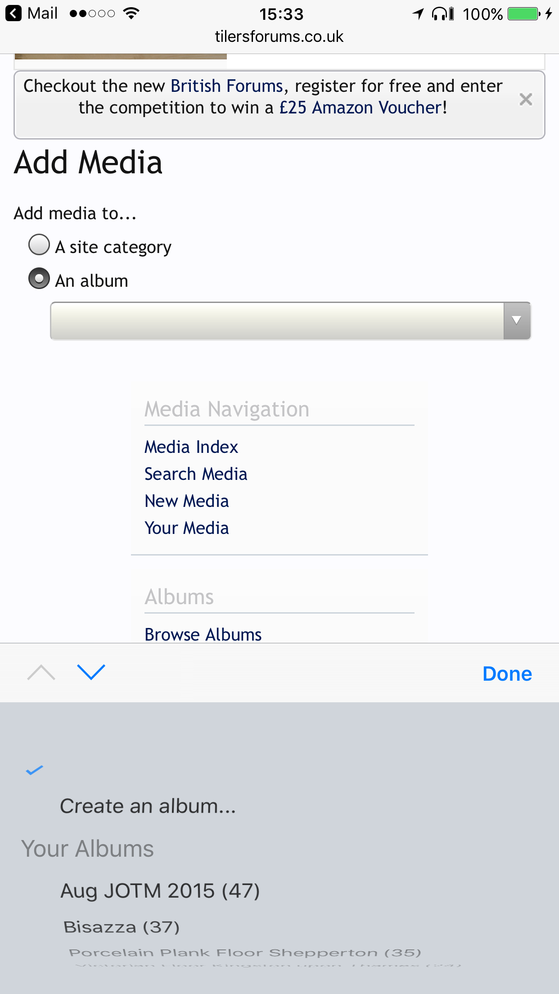Open the Search Media link
This screenshot has height=994, width=559.
(x=196, y=474)
